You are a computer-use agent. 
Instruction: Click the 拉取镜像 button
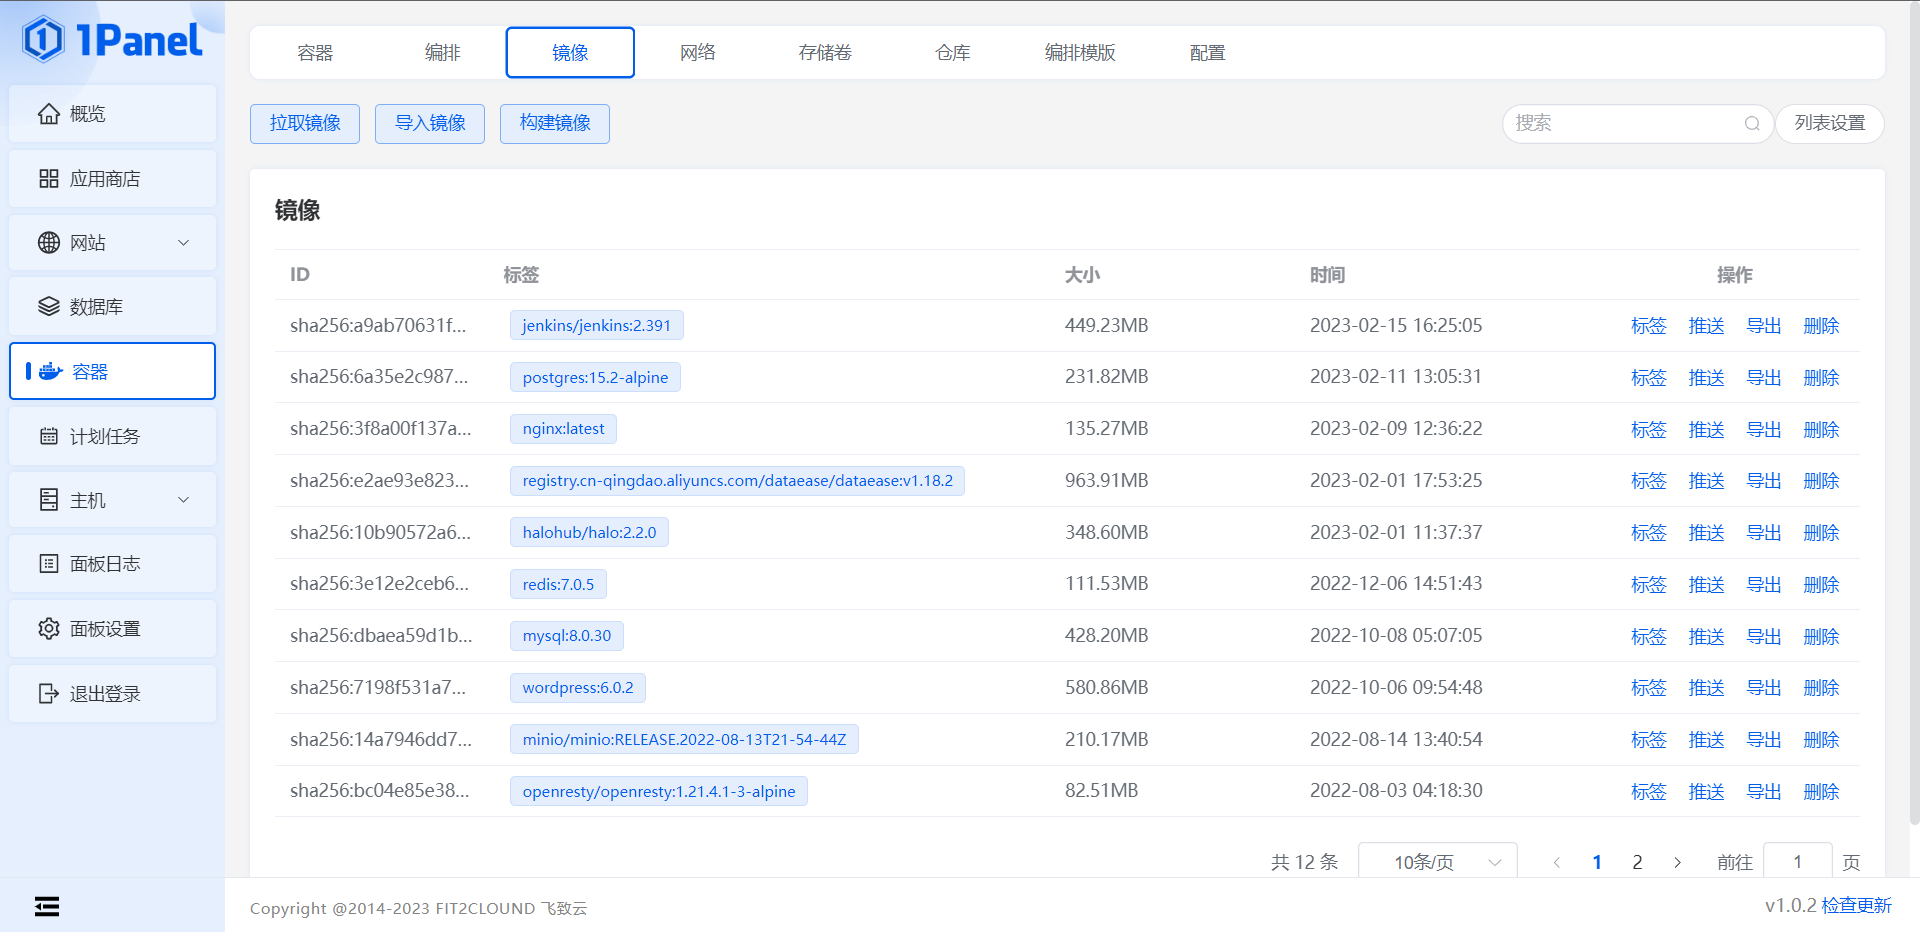305,124
